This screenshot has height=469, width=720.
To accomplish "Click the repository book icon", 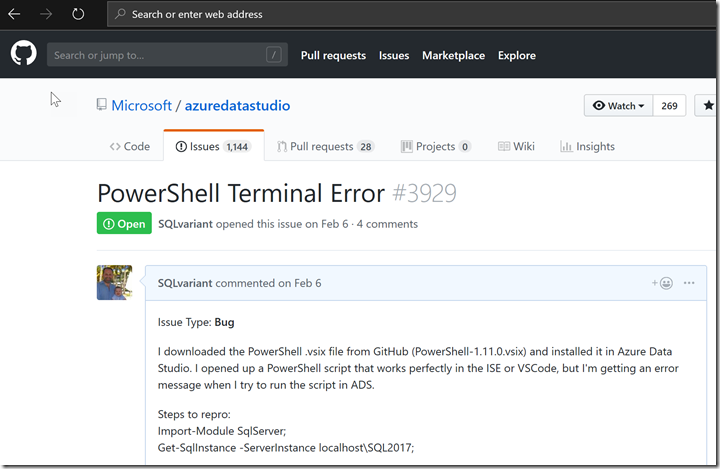I will [x=101, y=105].
